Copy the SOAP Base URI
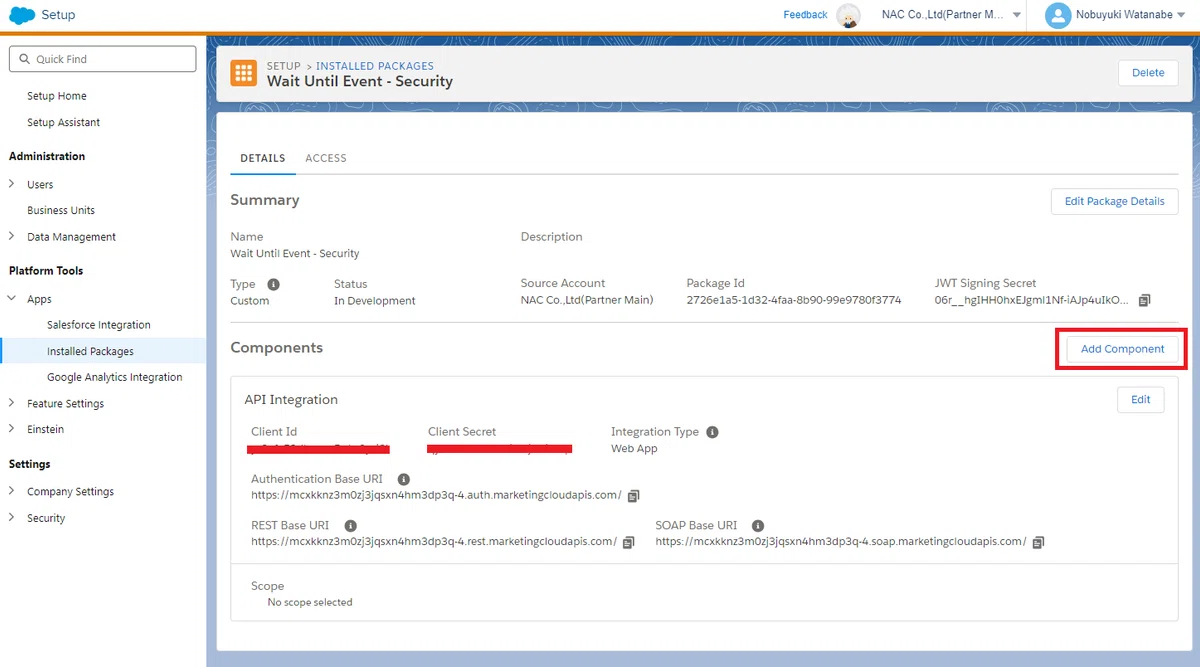The width and height of the screenshot is (1200, 667). (1038, 542)
